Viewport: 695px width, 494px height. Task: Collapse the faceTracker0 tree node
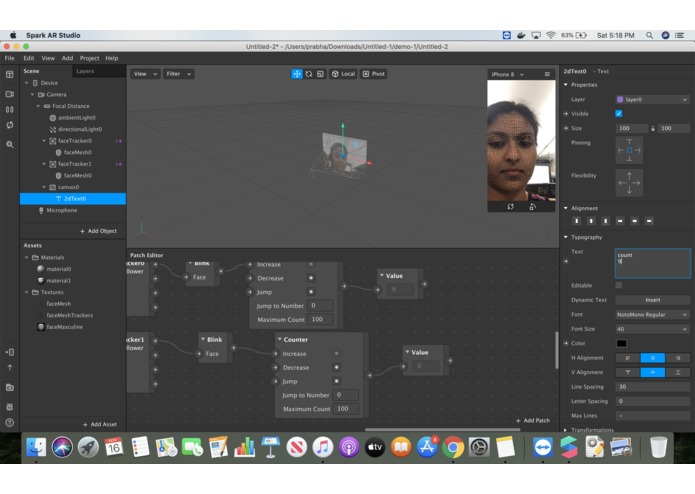coord(44,141)
